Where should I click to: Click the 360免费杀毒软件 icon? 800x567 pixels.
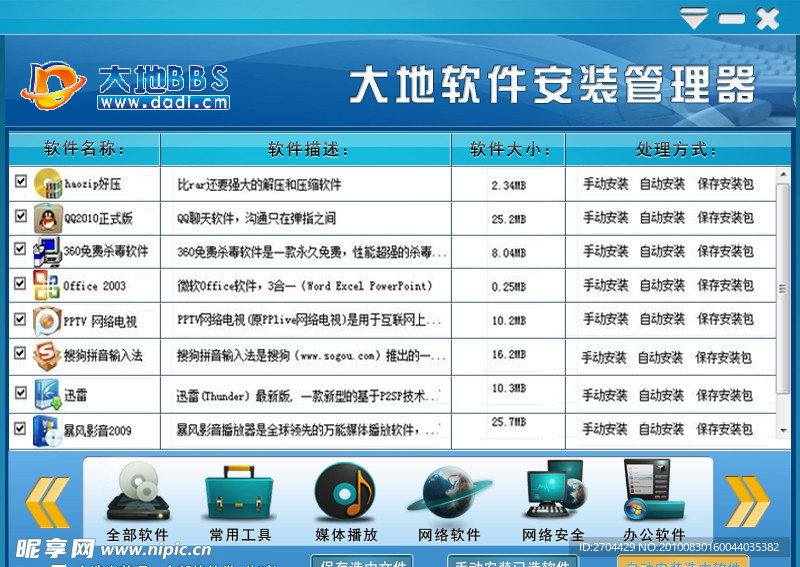[x=47, y=252]
